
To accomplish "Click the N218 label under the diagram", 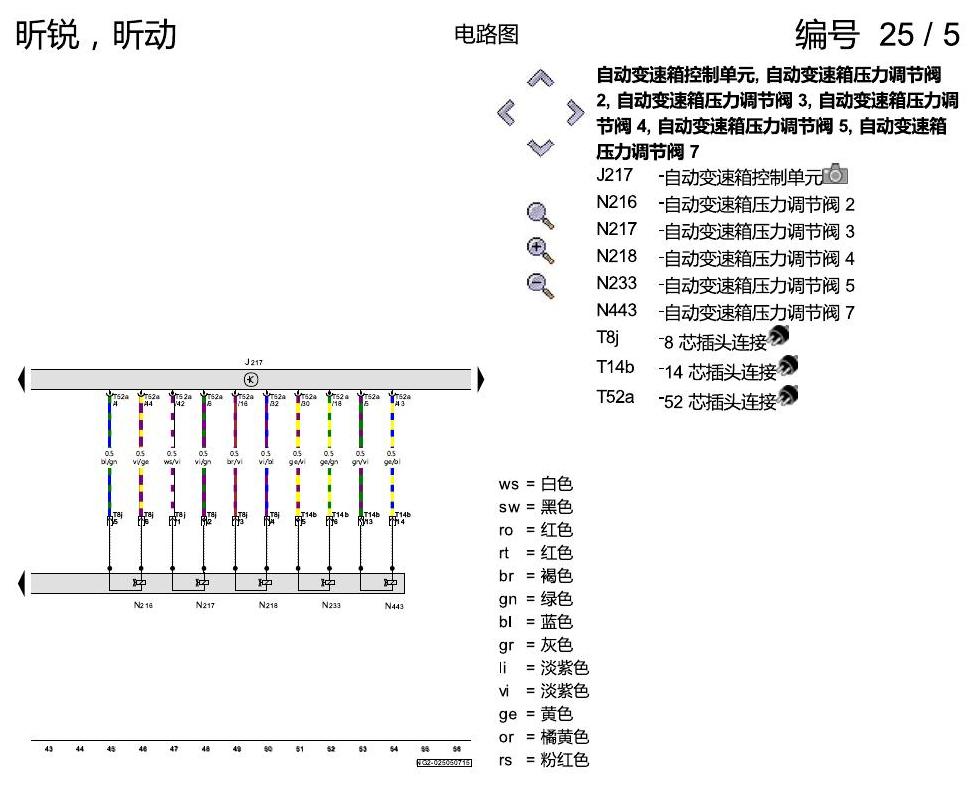I will tap(268, 605).
